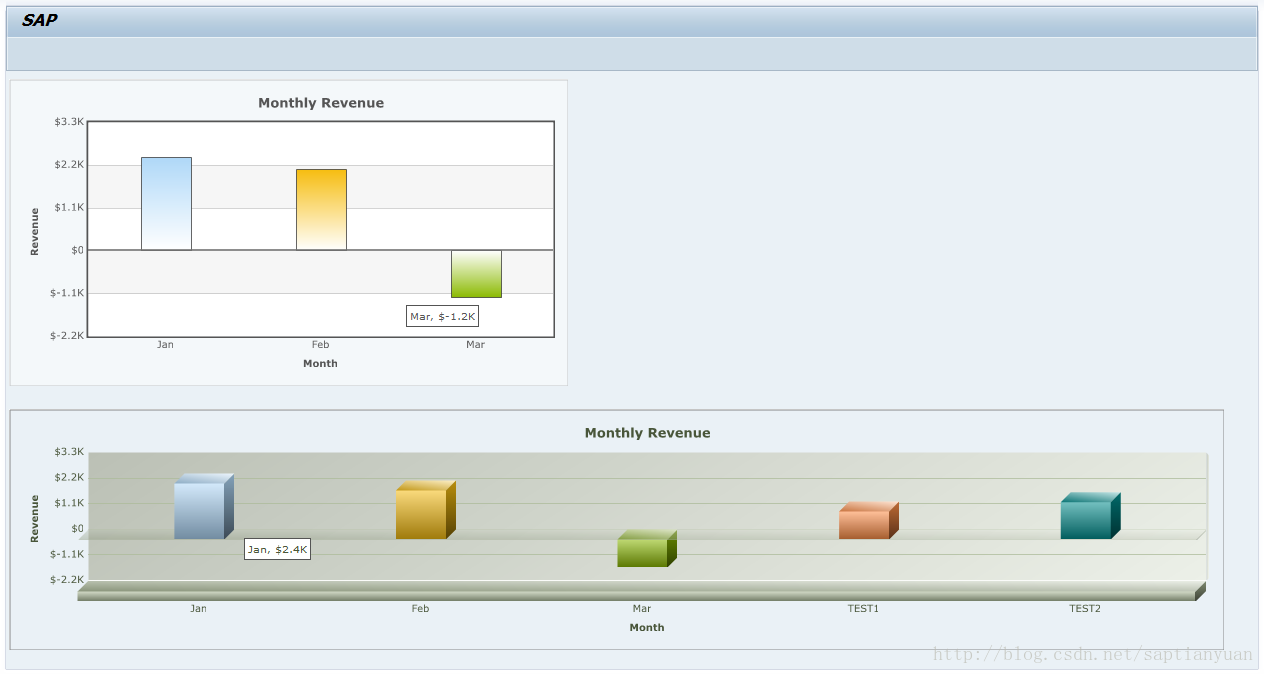
Task: Click the Feb label under top chart
Action: (321, 344)
